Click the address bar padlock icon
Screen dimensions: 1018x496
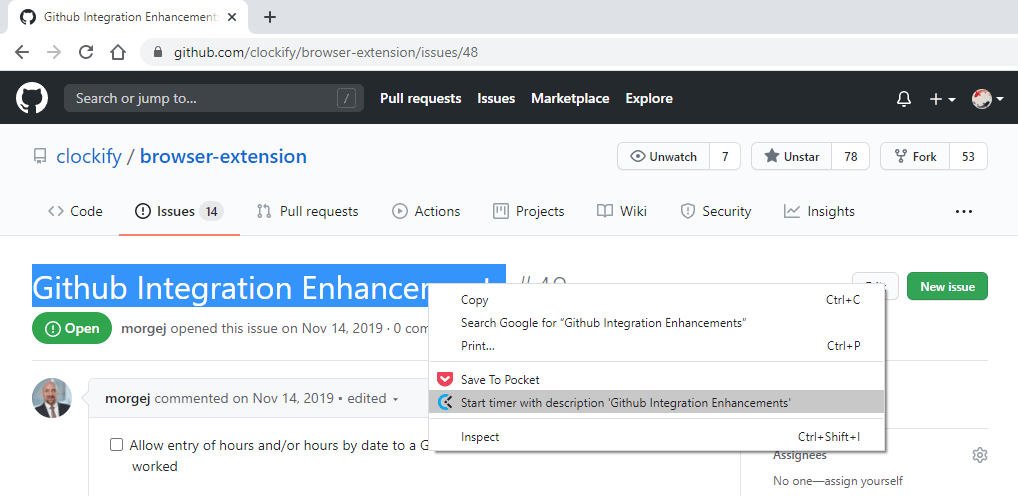157,53
